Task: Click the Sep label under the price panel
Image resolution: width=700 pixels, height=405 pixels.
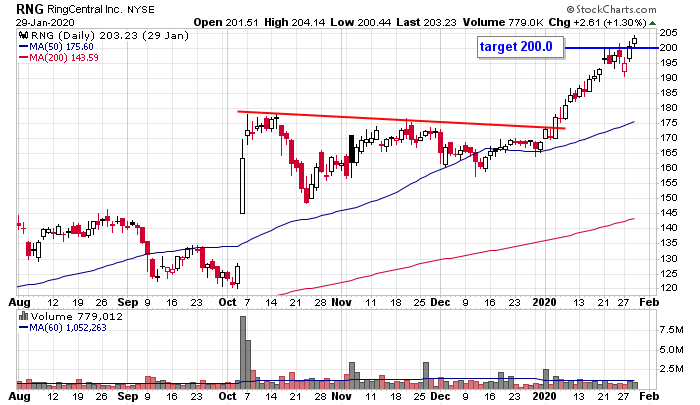Action: point(128,303)
